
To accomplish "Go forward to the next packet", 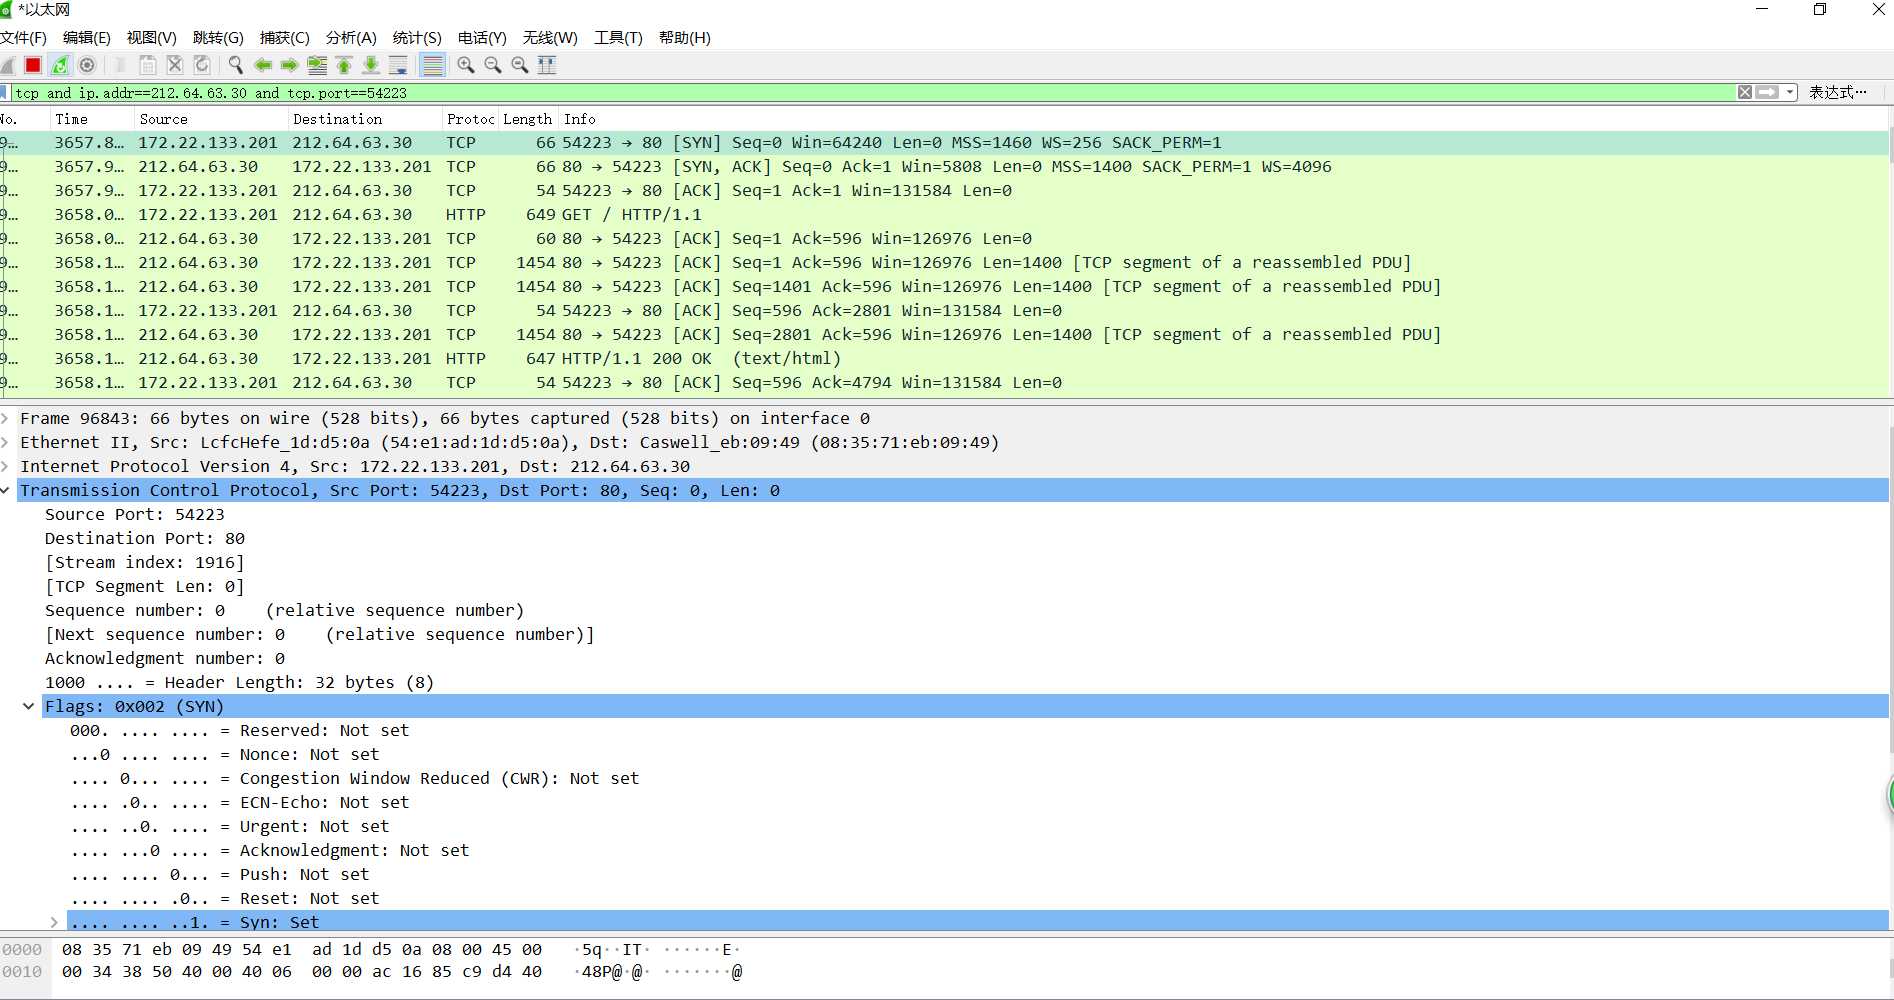I will pos(290,65).
